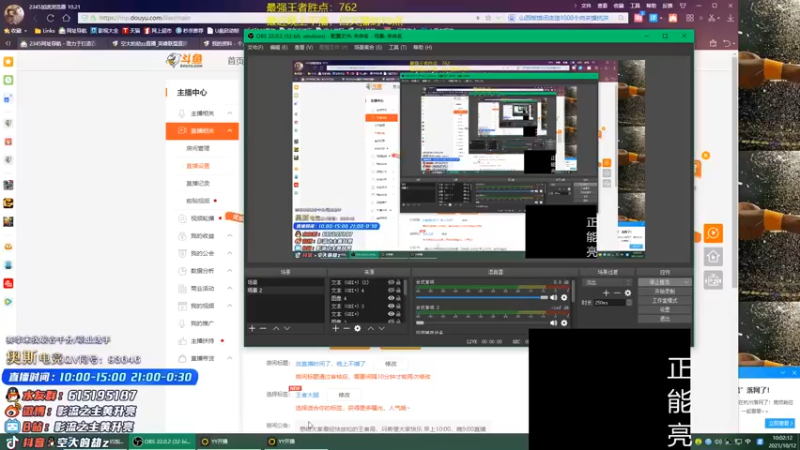This screenshot has width=800, height=450.
Task: Click floating home icon on page right
Action: (713, 257)
